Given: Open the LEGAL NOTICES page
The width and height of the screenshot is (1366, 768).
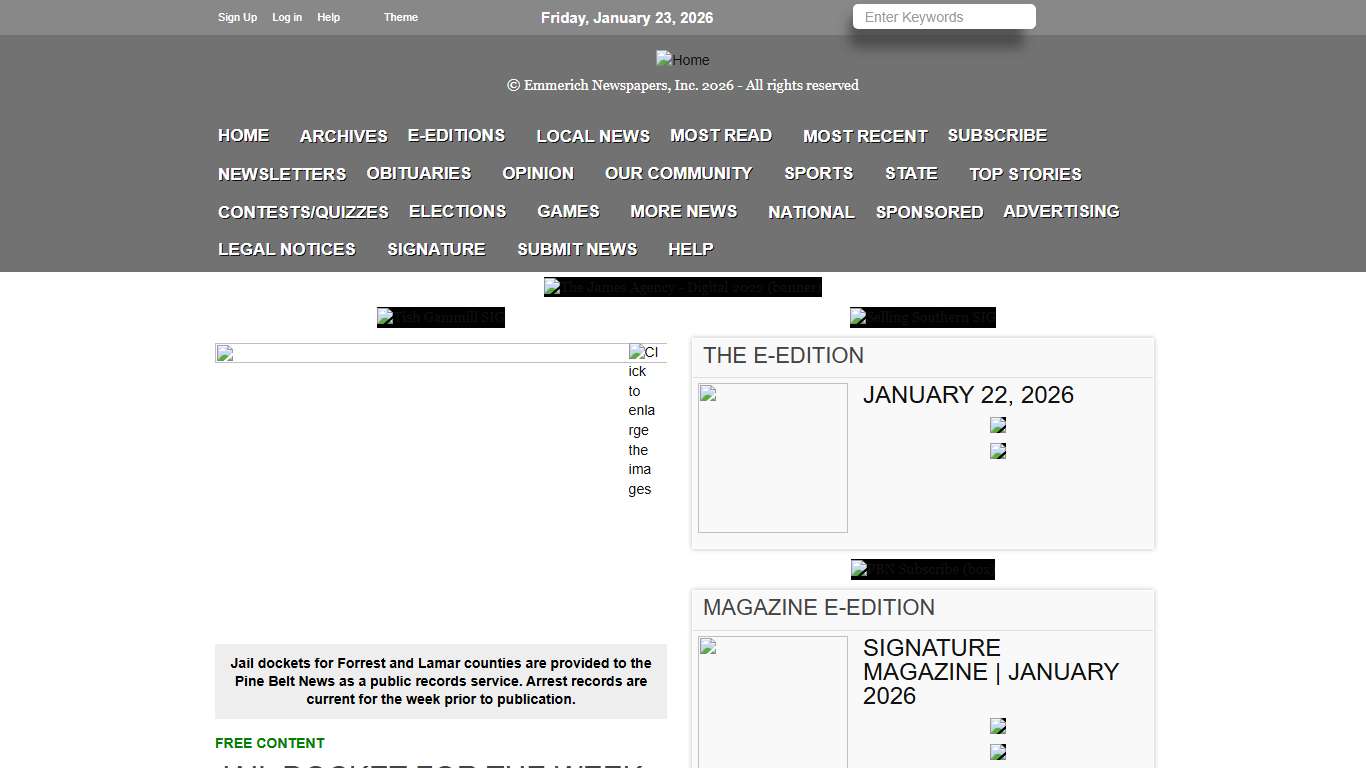Looking at the screenshot, I should 286,249.
